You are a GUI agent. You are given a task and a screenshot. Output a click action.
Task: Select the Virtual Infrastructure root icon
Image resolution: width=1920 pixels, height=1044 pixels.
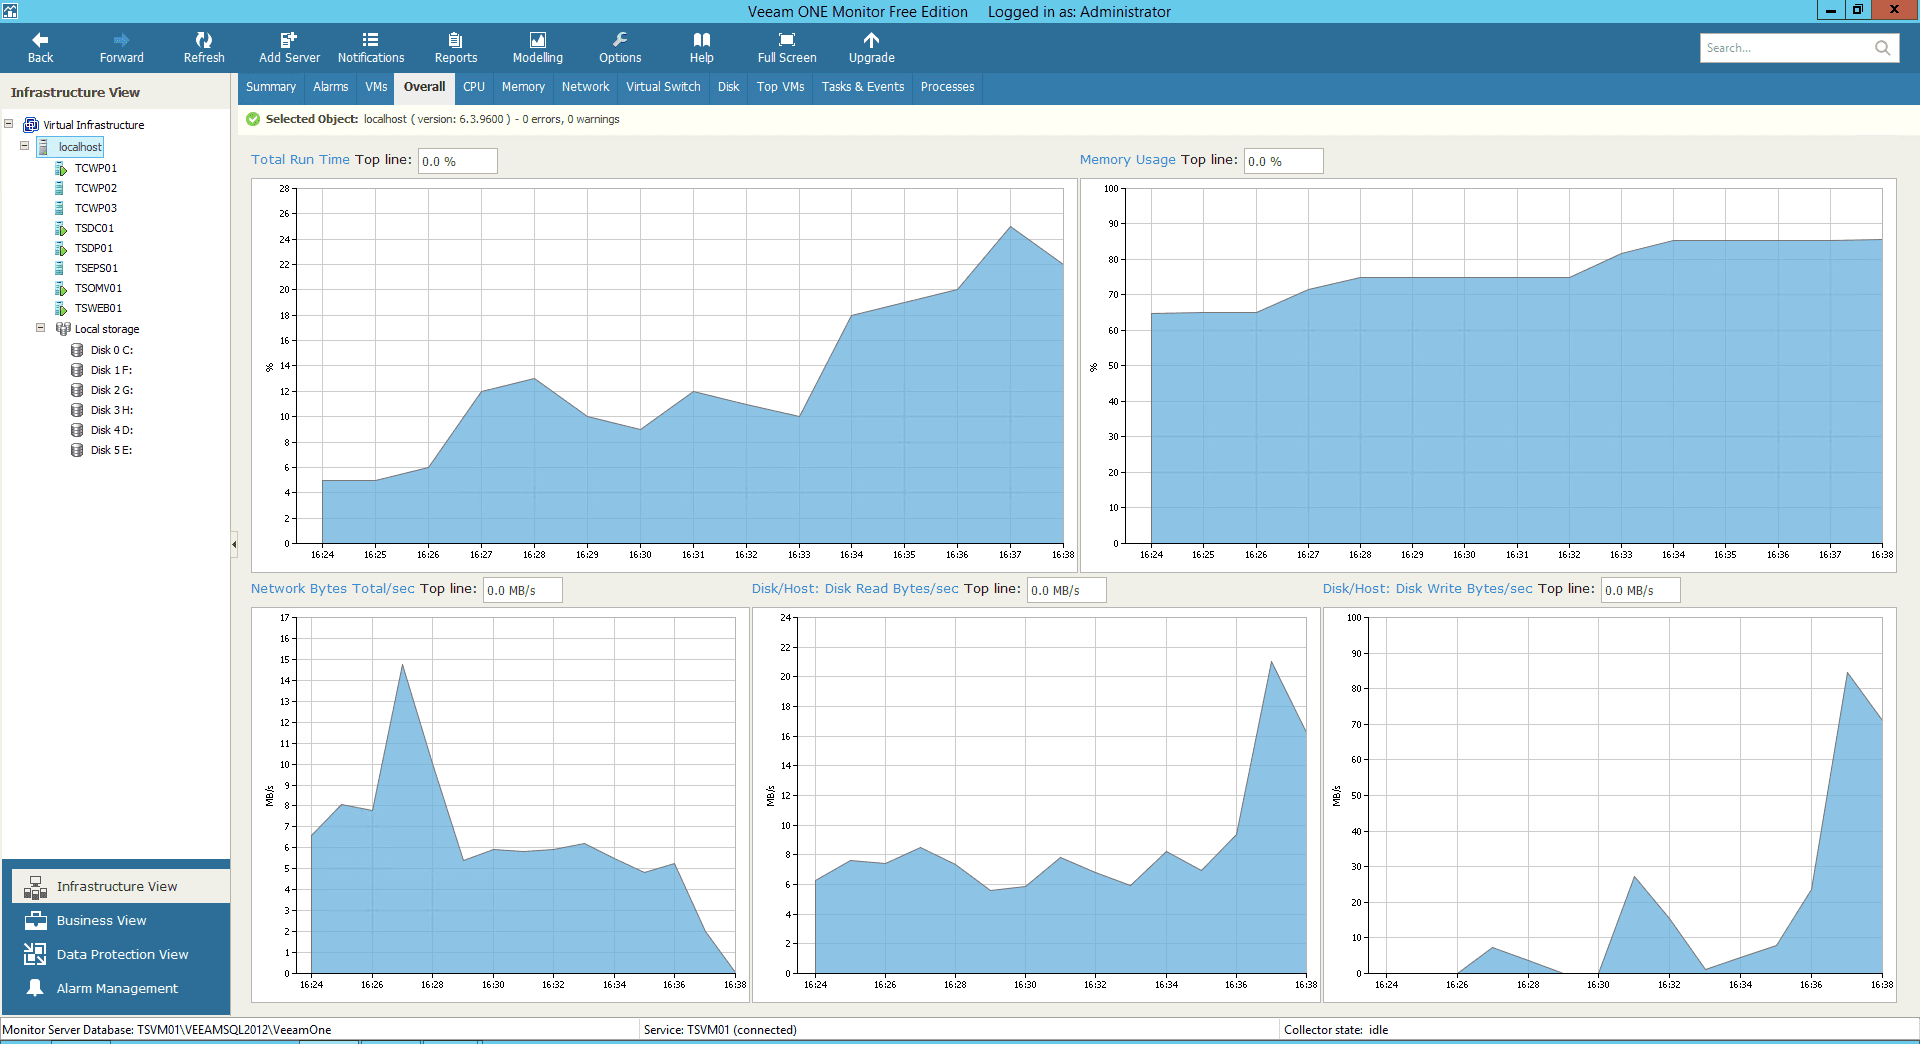pos(31,125)
